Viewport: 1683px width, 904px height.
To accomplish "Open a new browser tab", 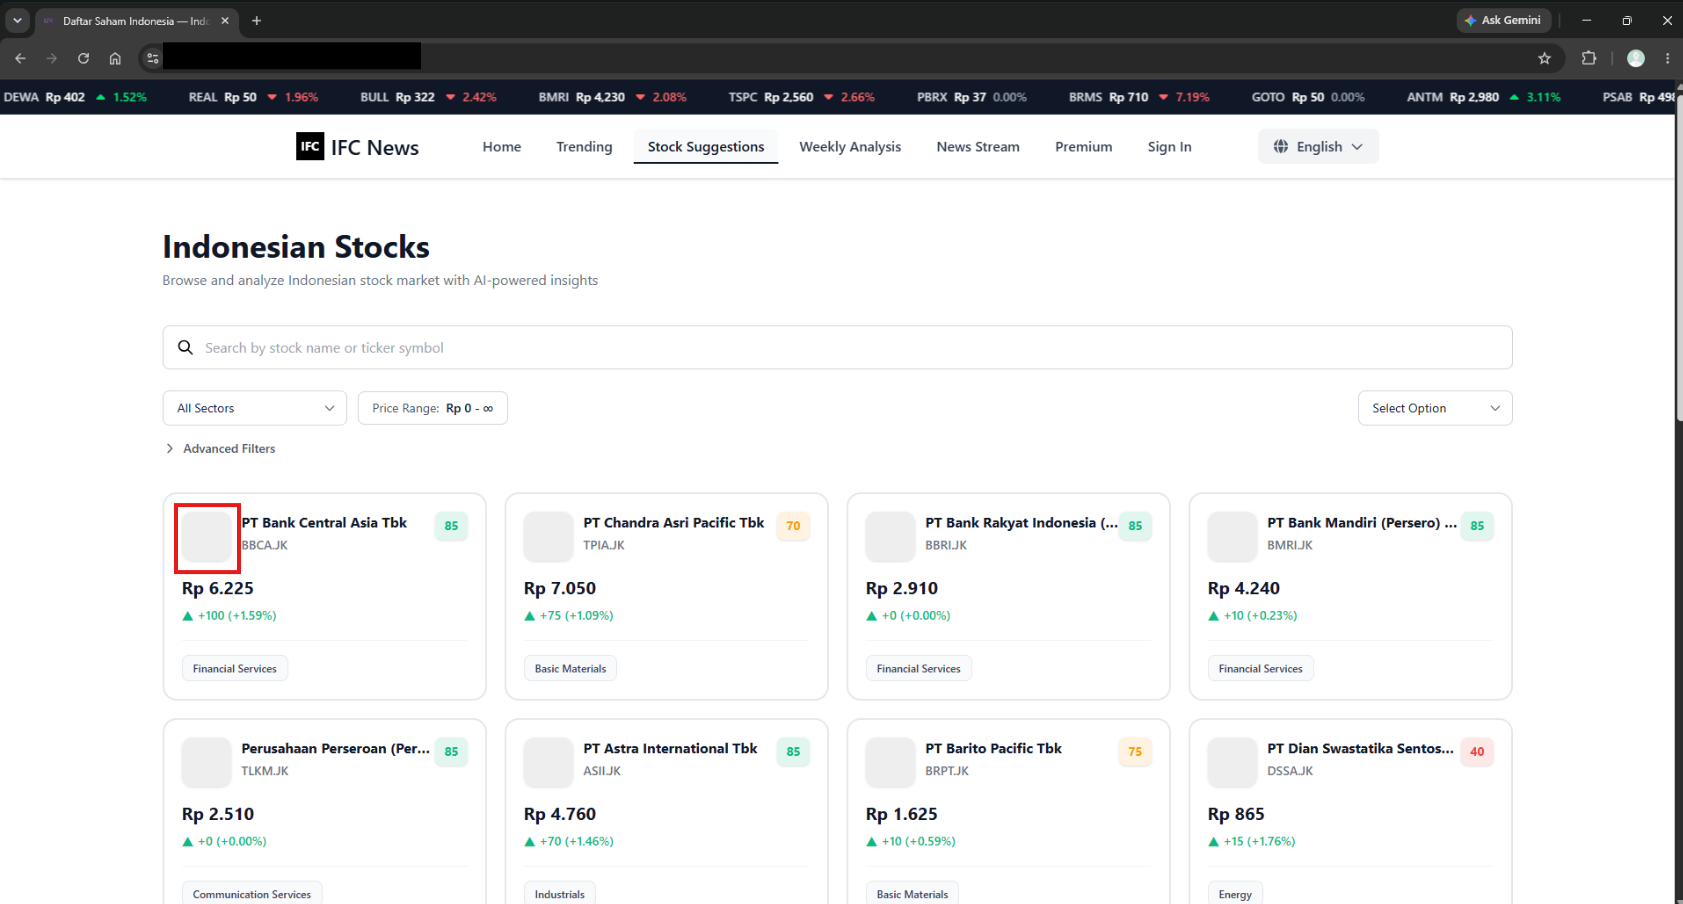I will pos(256,20).
